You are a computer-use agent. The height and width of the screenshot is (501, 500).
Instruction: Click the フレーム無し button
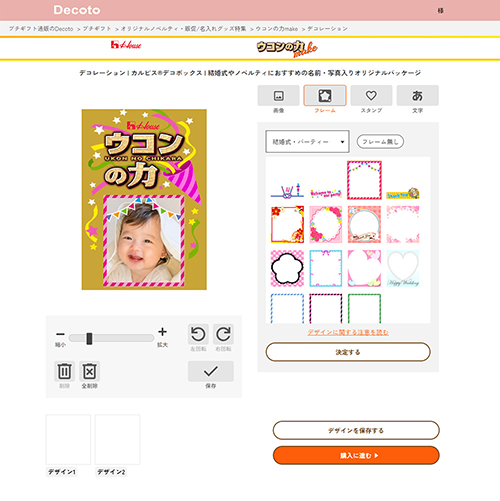(x=380, y=142)
